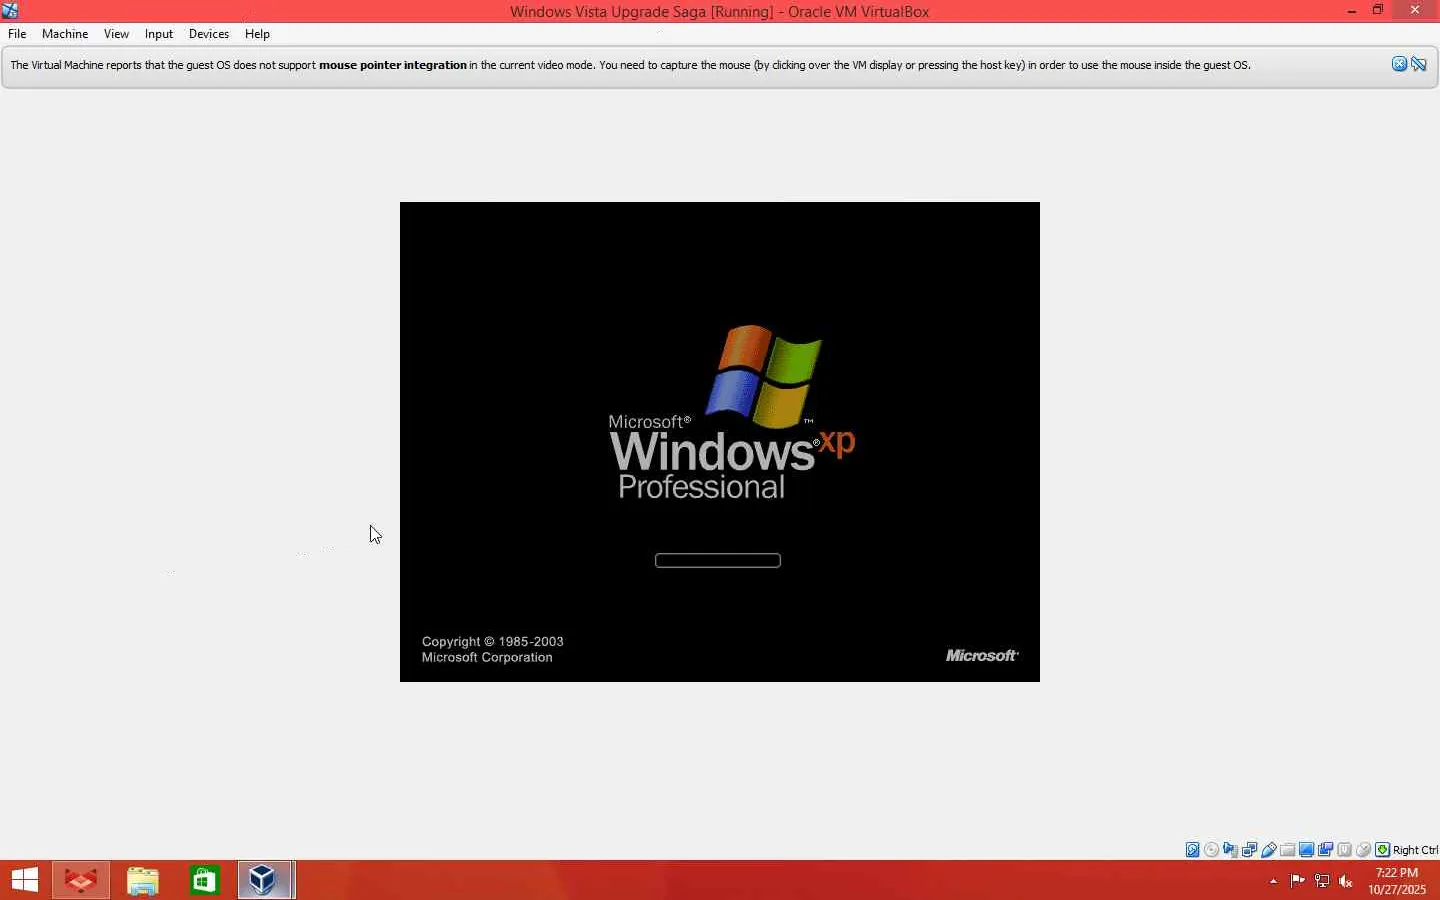Image resolution: width=1440 pixels, height=900 pixels.
Task: Open File Explorer from the taskbar
Action: tap(143, 880)
